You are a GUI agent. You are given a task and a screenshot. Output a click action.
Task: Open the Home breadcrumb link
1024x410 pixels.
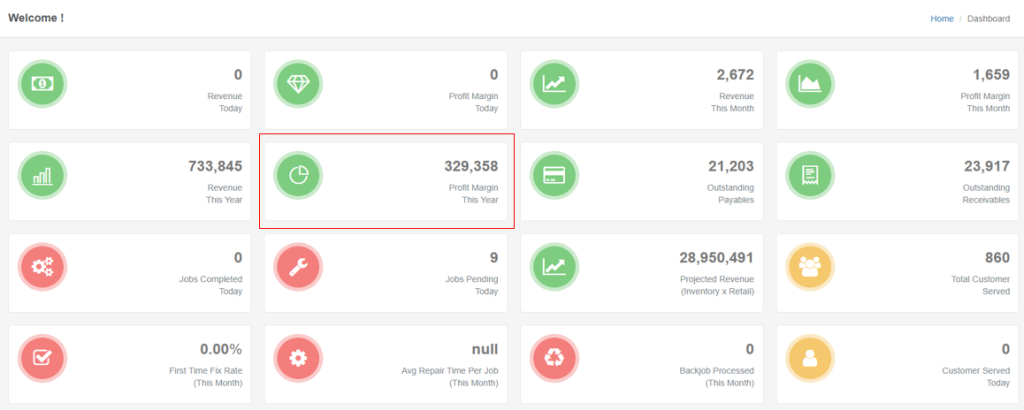941,18
